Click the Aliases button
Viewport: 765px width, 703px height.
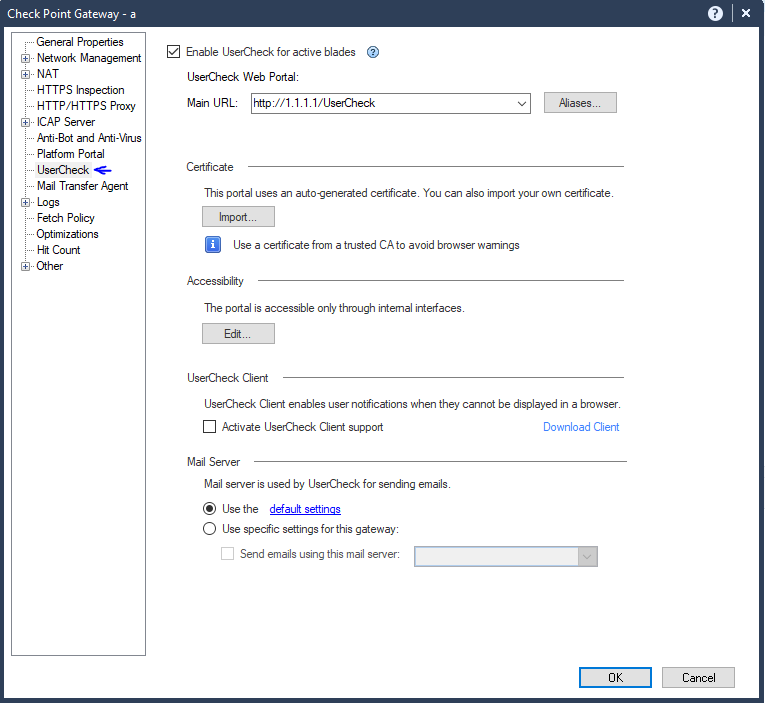click(x=580, y=102)
